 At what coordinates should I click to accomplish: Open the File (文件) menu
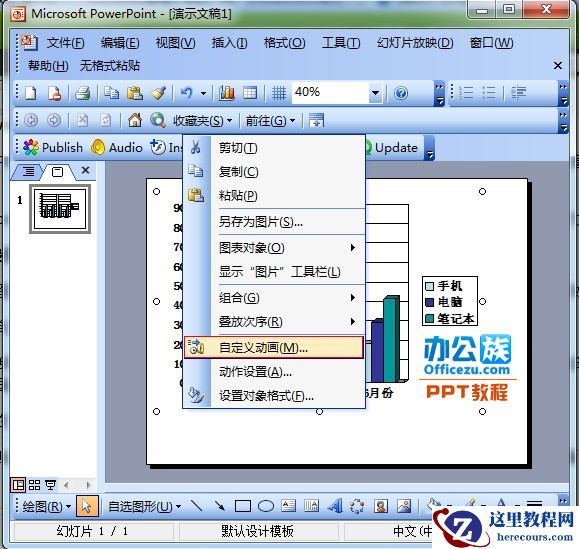point(65,43)
